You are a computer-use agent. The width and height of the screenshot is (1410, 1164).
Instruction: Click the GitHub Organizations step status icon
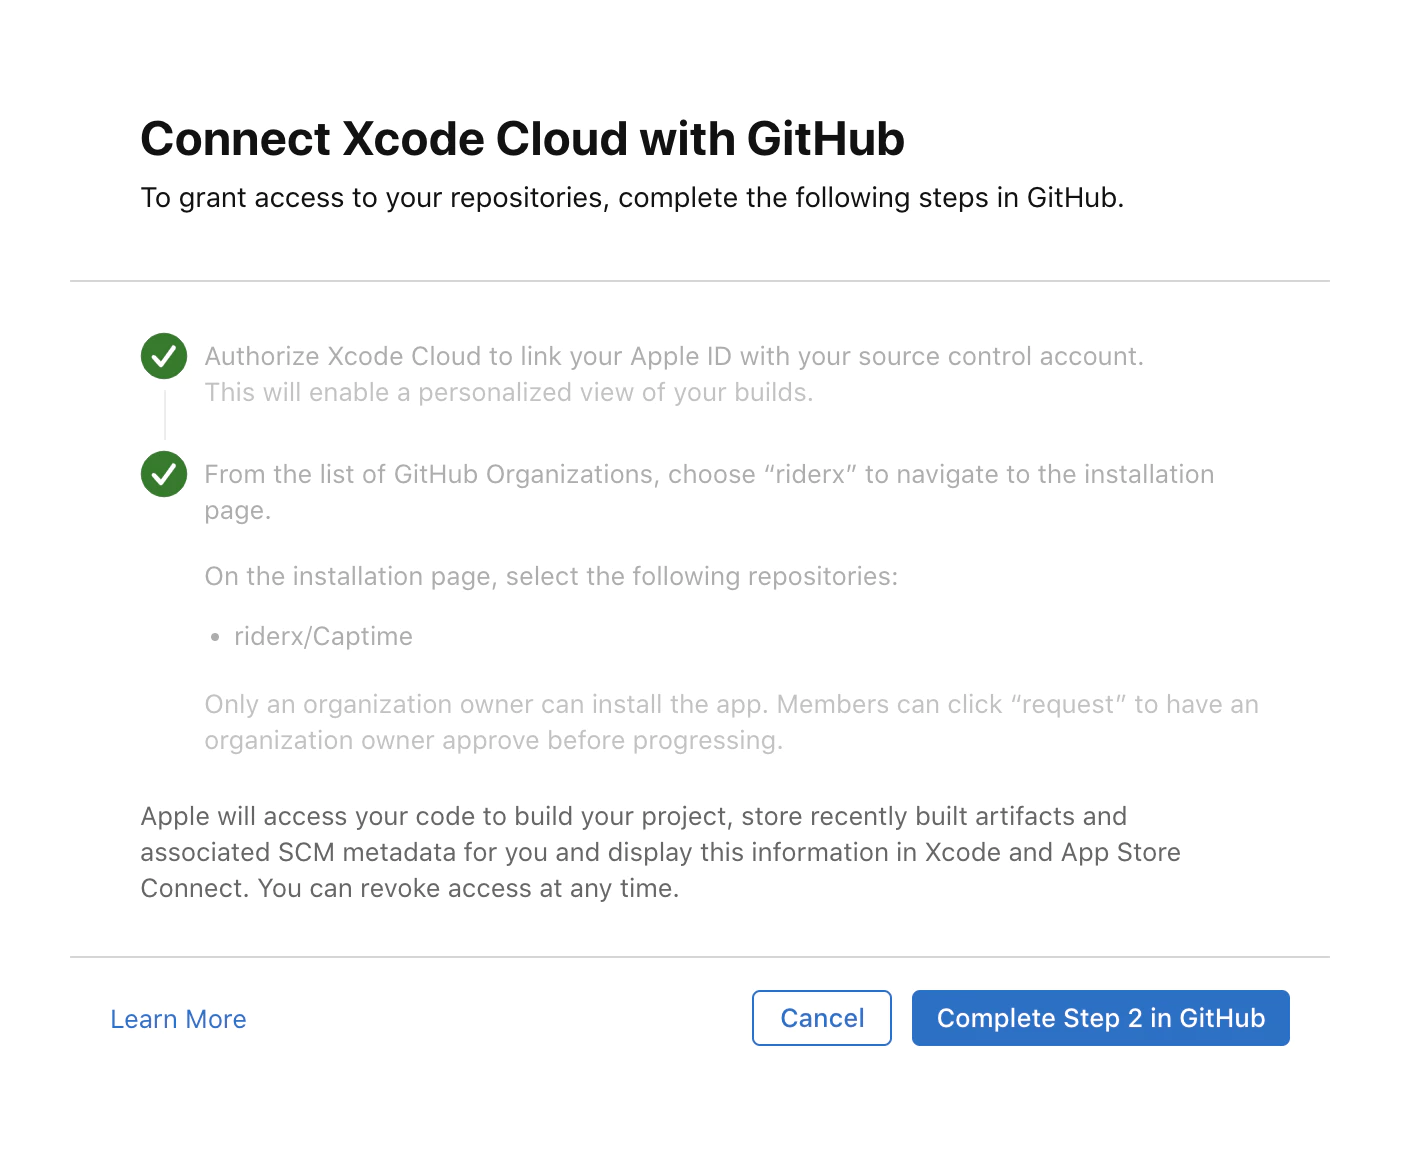pos(163,474)
